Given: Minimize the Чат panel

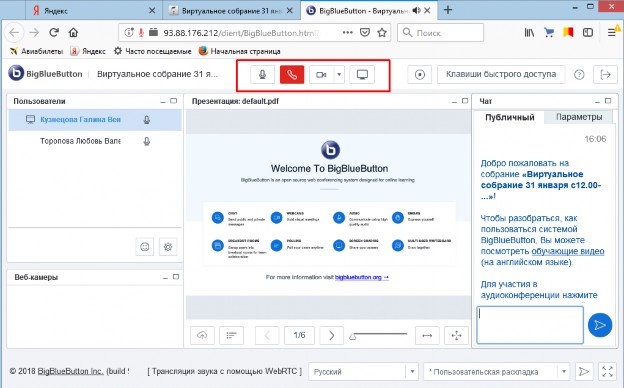Looking at the screenshot, I should pos(597,101).
